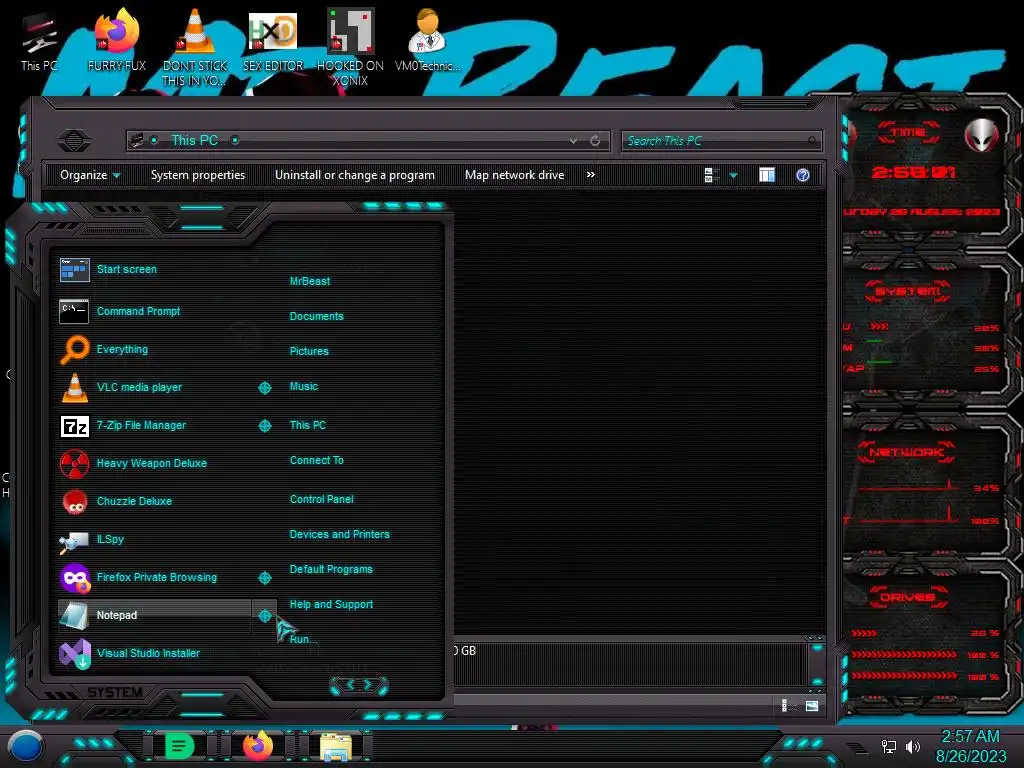
Task: Click large icons view in status bar
Action: coord(812,705)
